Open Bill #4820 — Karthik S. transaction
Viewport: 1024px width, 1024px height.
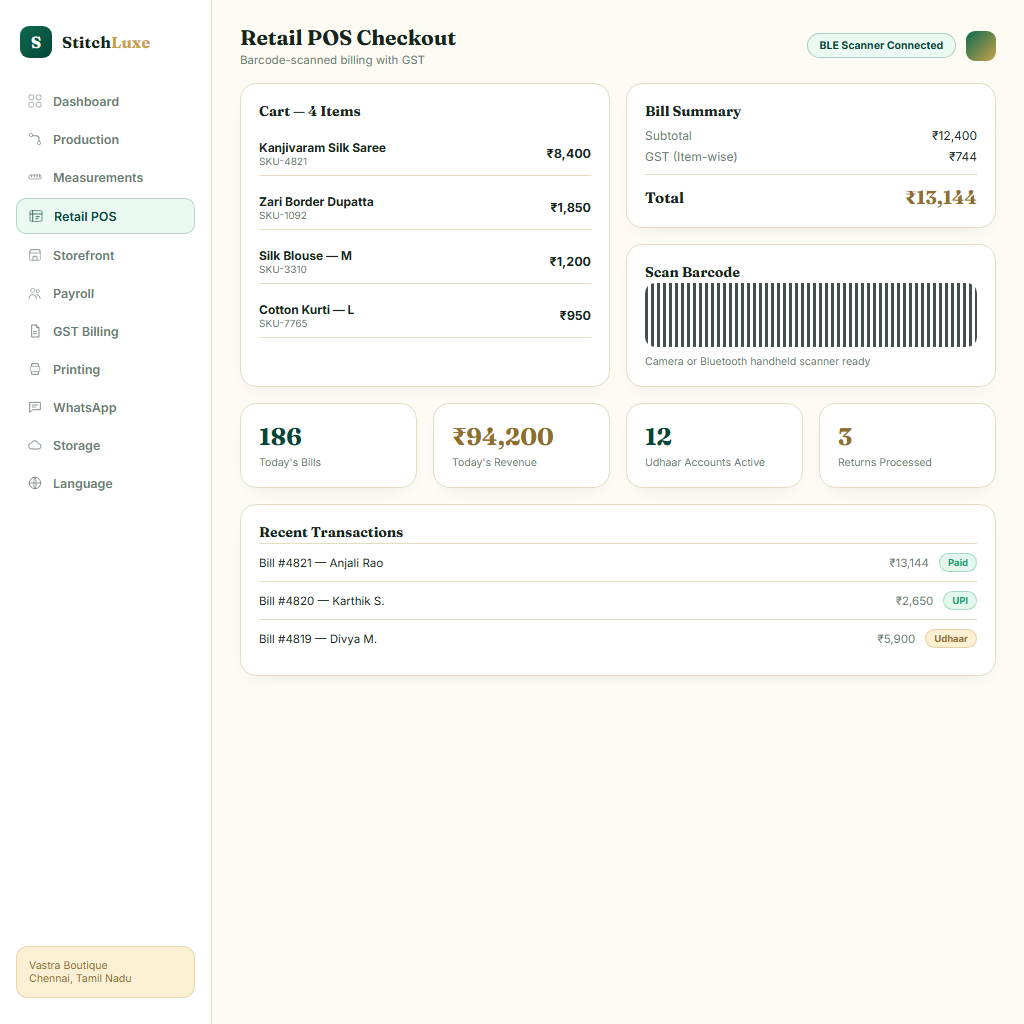[x=618, y=601]
